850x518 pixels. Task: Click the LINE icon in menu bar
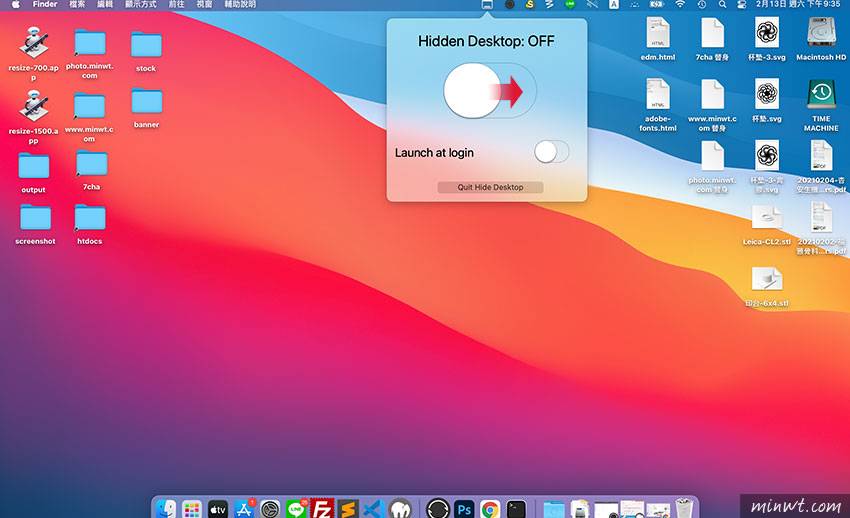coord(570,4)
